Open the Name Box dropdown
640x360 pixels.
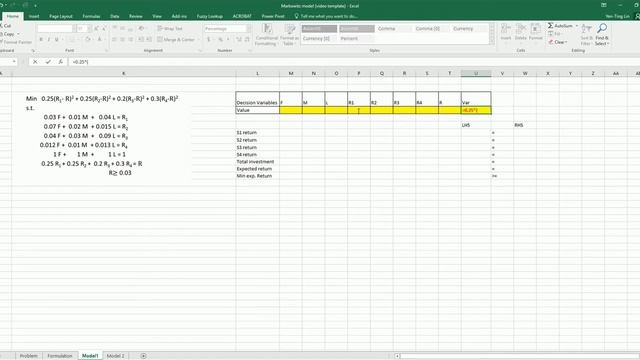14,62
